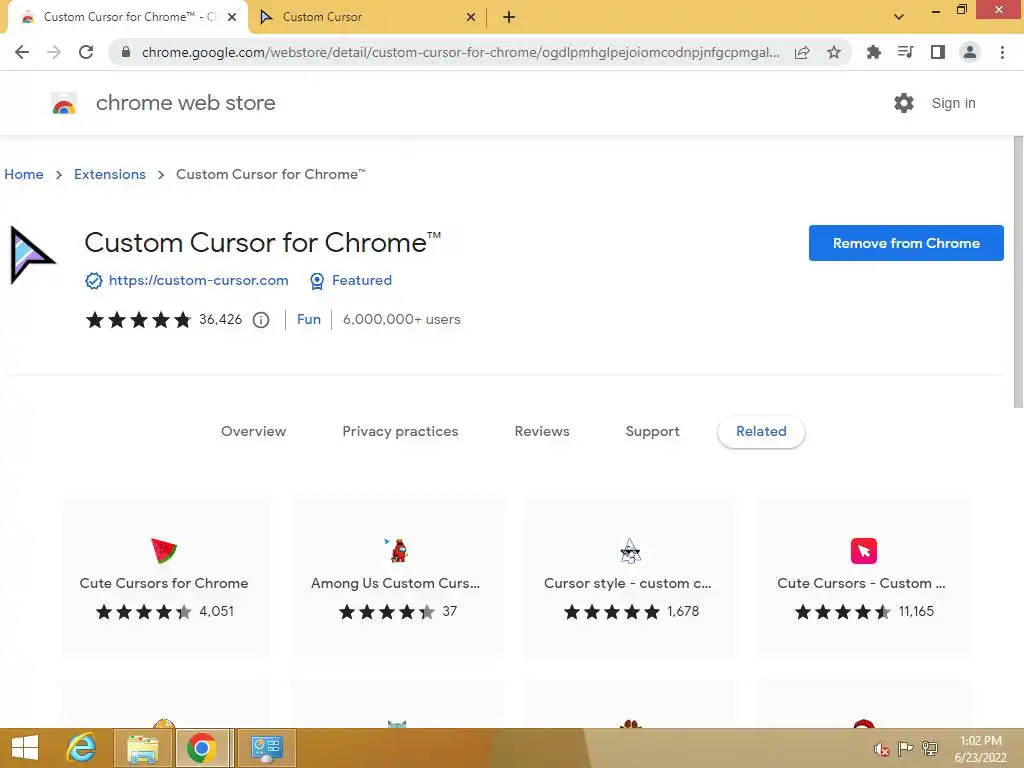1024x768 pixels.
Task: Click the Chrome Web Store rainbow logo
Action: point(64,103)
